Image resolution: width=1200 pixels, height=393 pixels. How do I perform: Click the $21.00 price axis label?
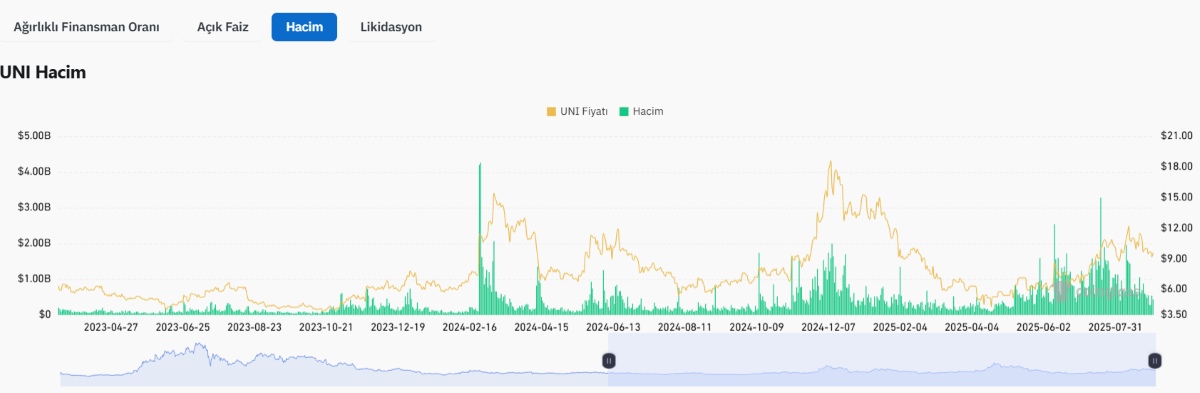pos(1176,135)
